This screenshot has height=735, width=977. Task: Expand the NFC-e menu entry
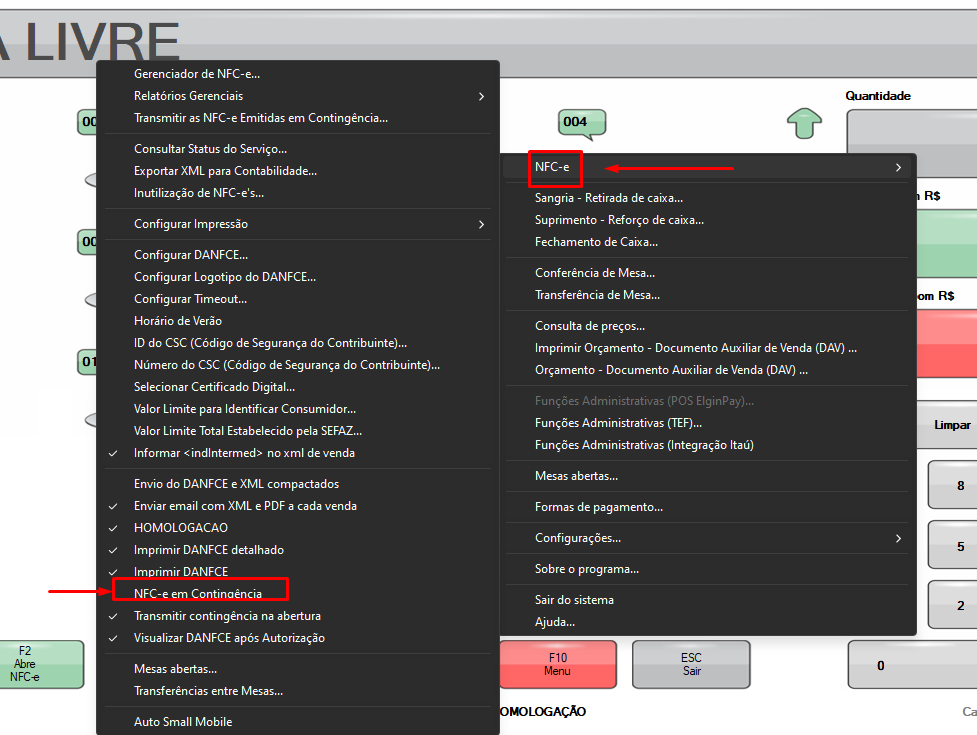(x=707, y=167)
